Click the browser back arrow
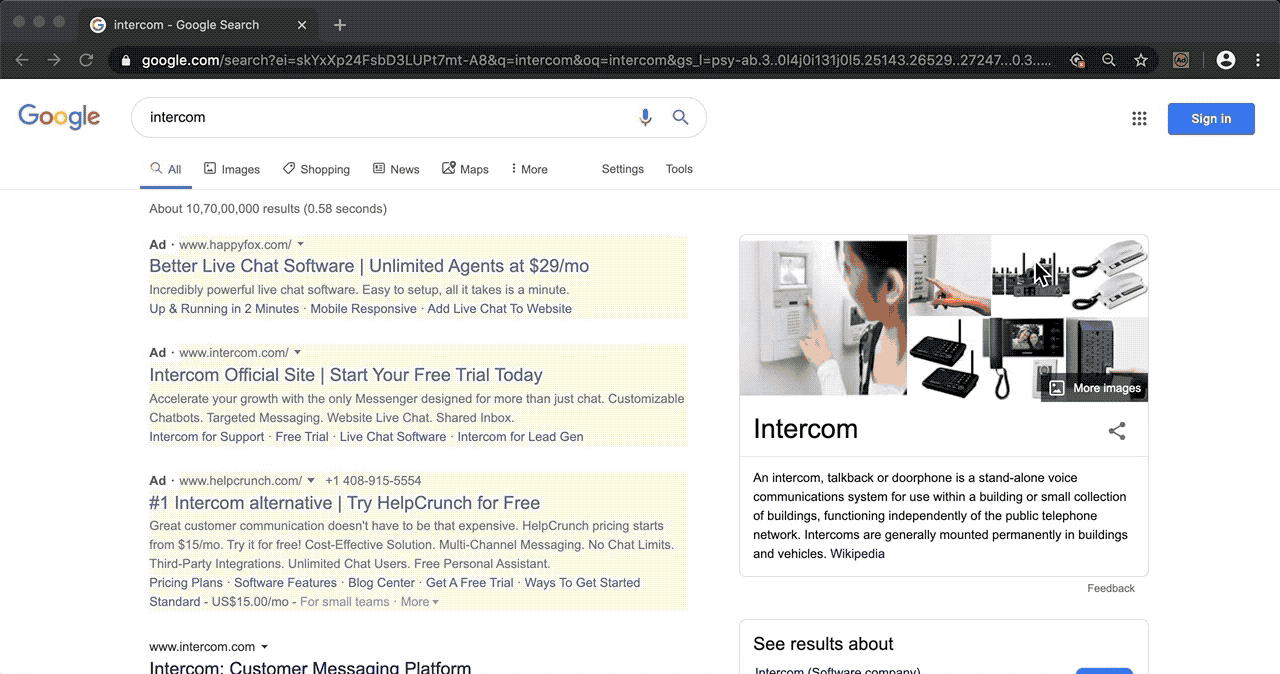Viewport: 1280px width, 674px height. click(22, 60)
